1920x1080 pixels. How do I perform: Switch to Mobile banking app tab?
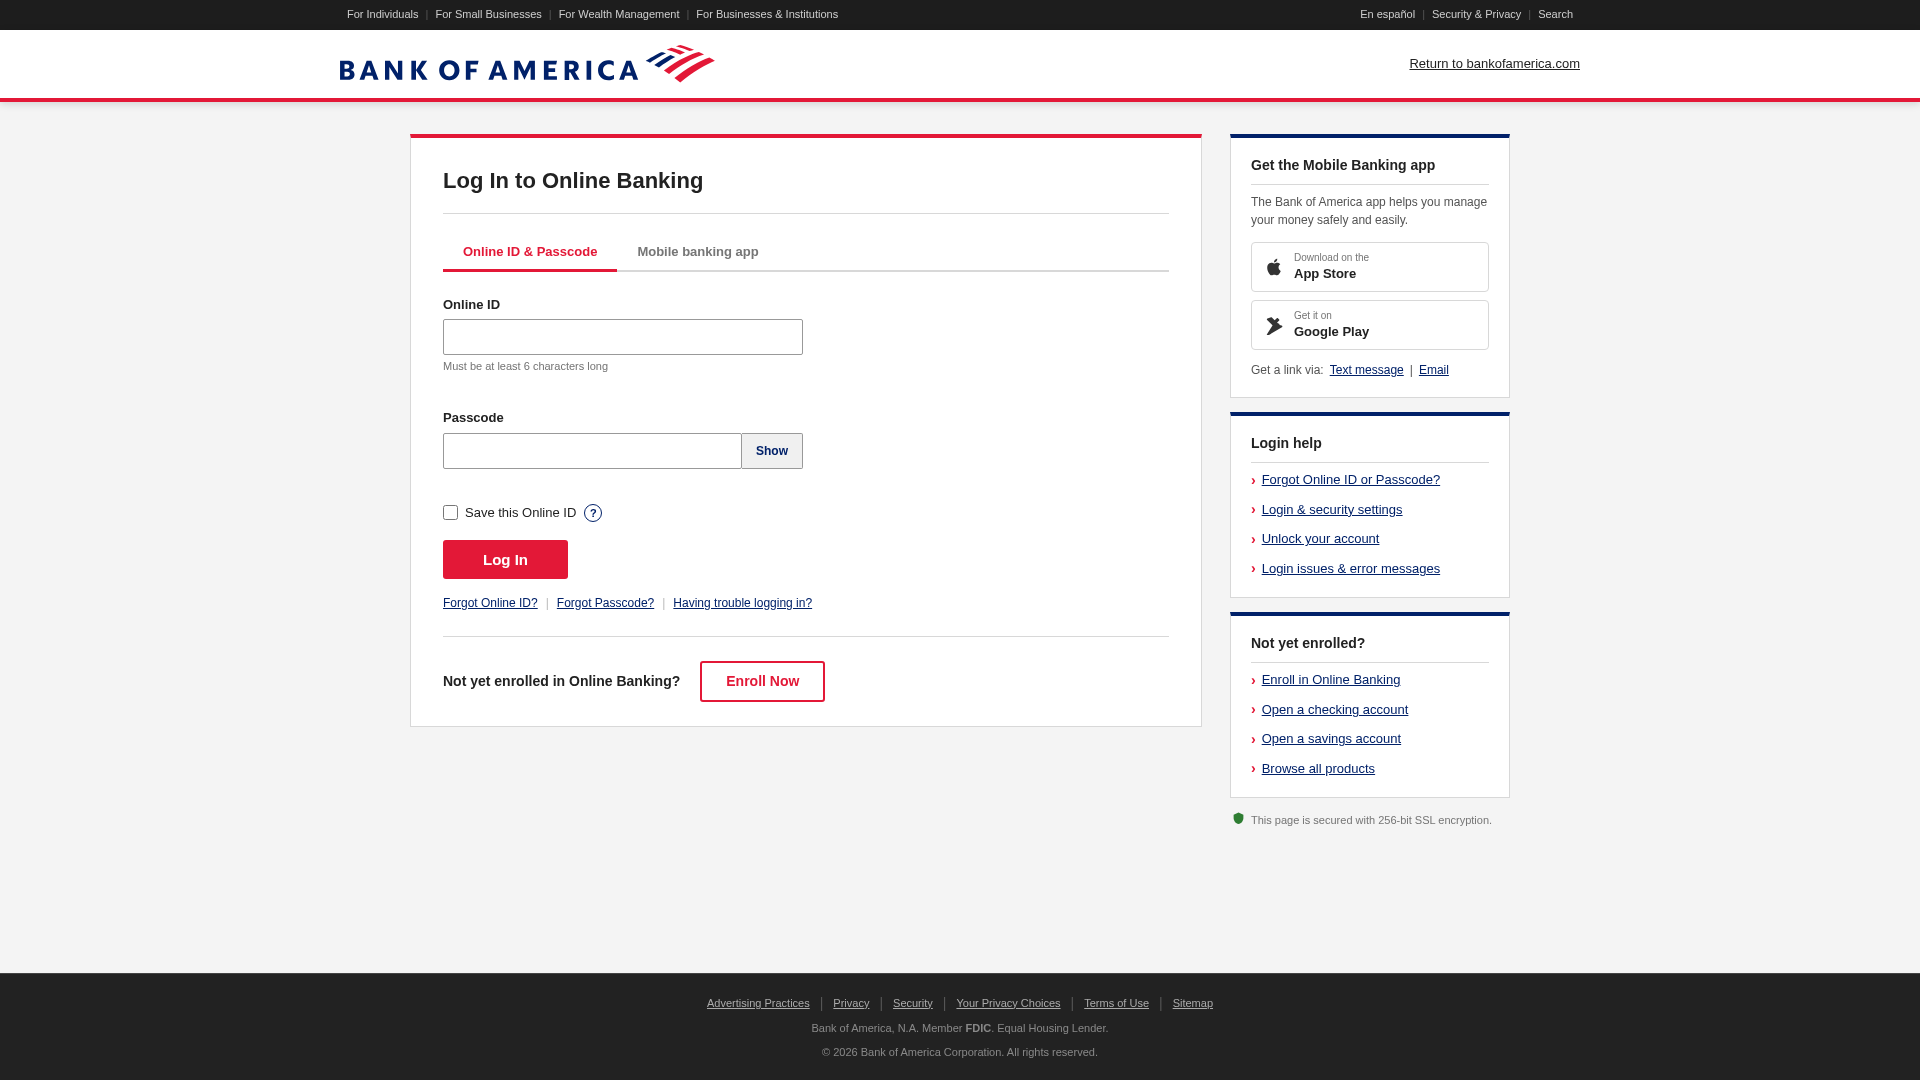698,252
